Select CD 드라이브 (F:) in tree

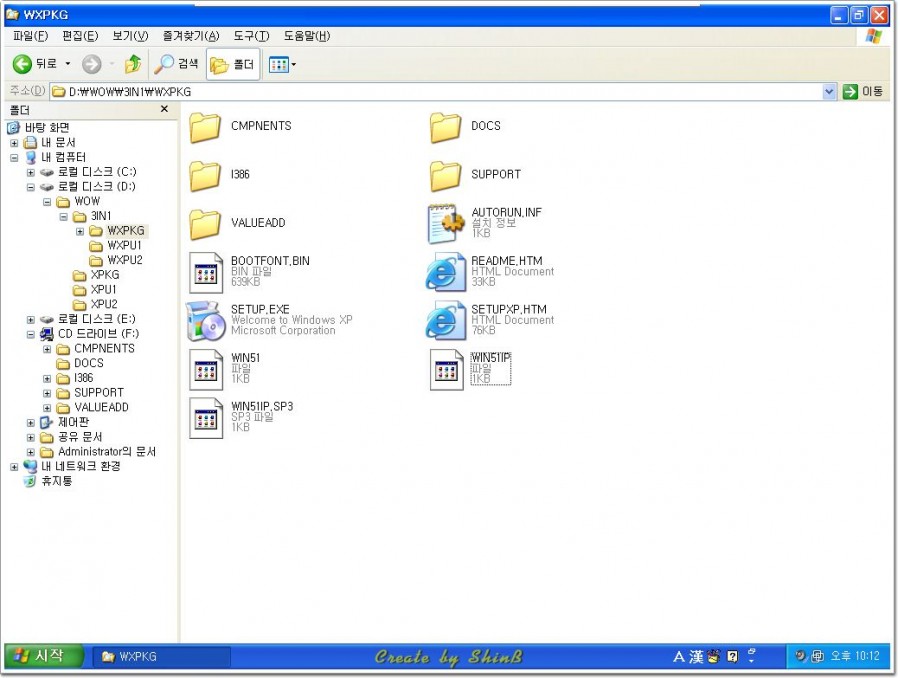(x=98, y=334)
